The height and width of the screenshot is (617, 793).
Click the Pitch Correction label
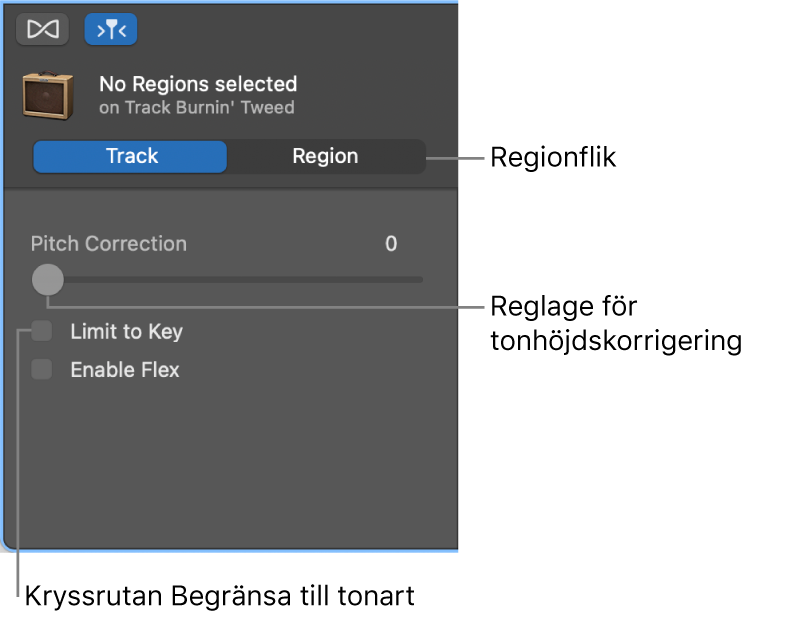[x=109, y=244]
